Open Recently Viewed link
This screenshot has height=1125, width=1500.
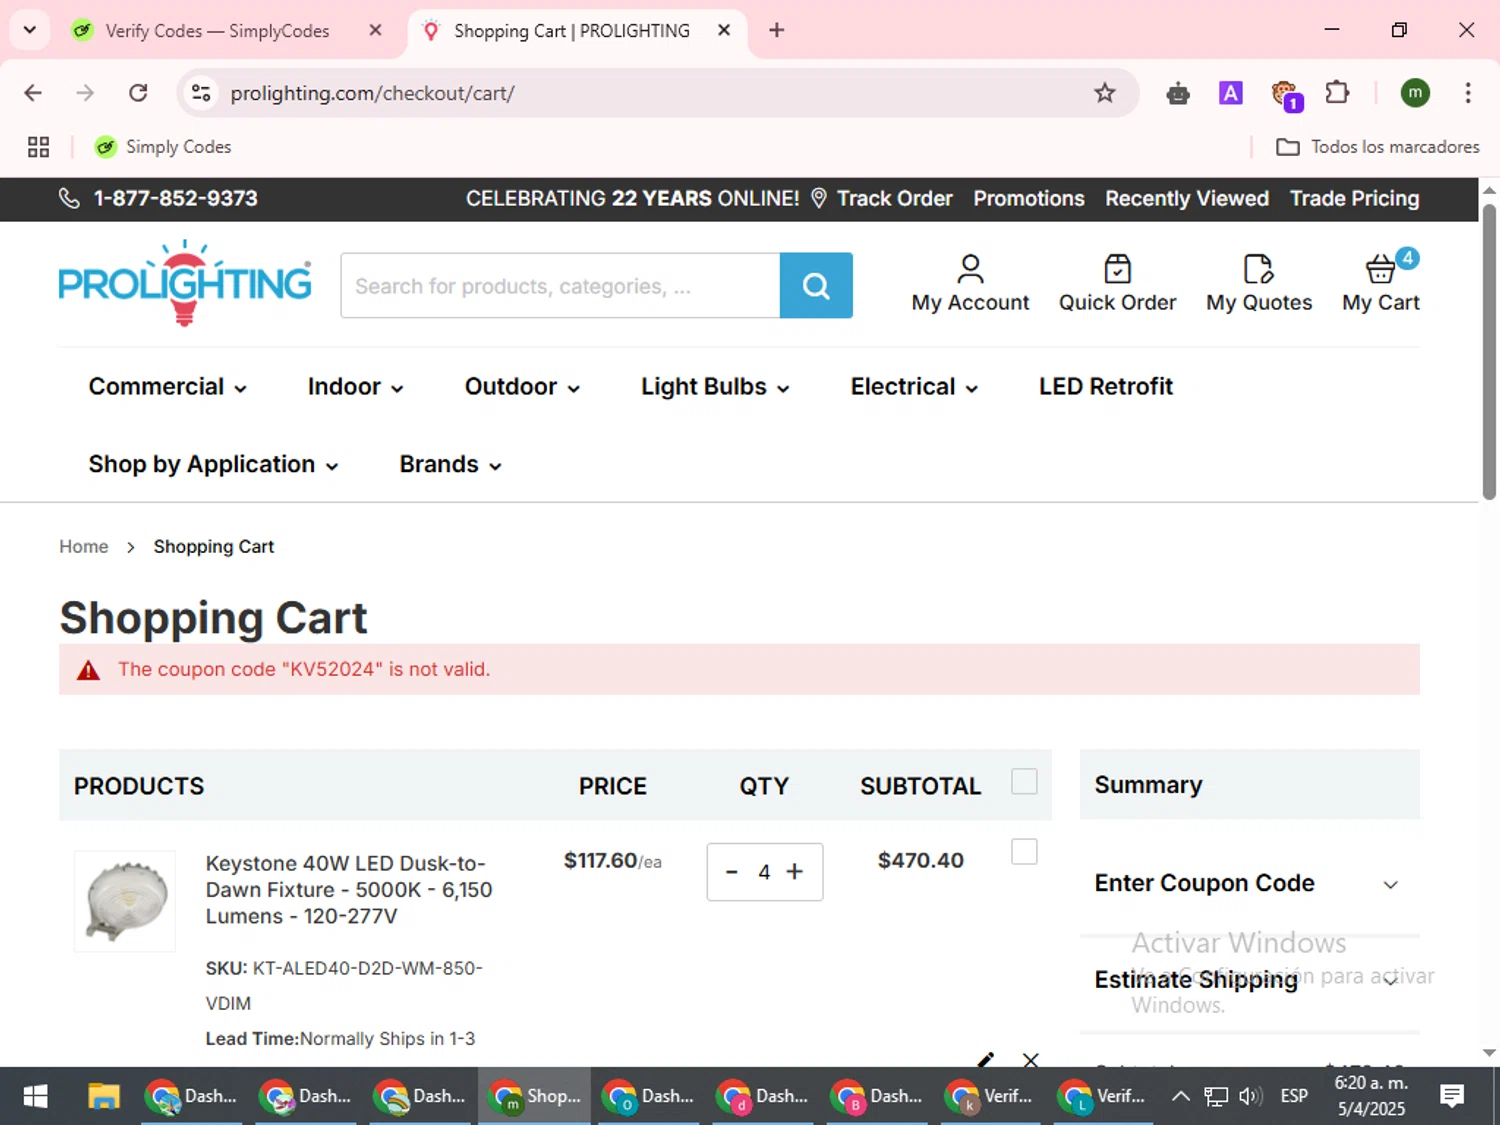(x=1186, y=199)
